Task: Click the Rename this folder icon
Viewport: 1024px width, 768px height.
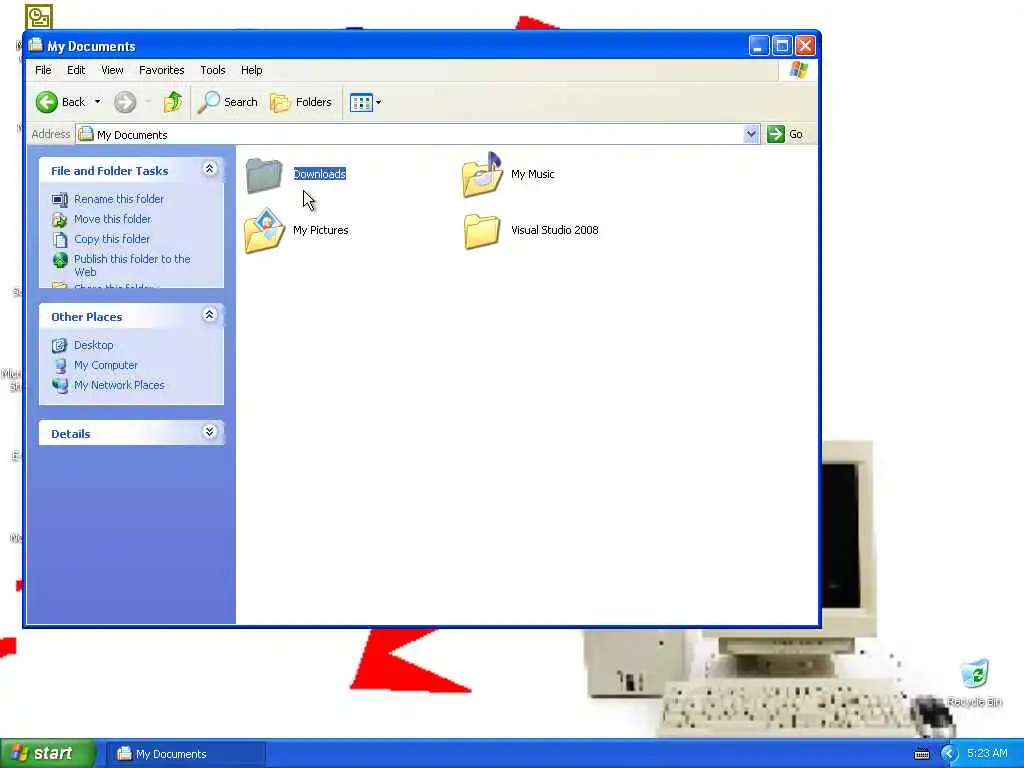Action: click(59, 199)
